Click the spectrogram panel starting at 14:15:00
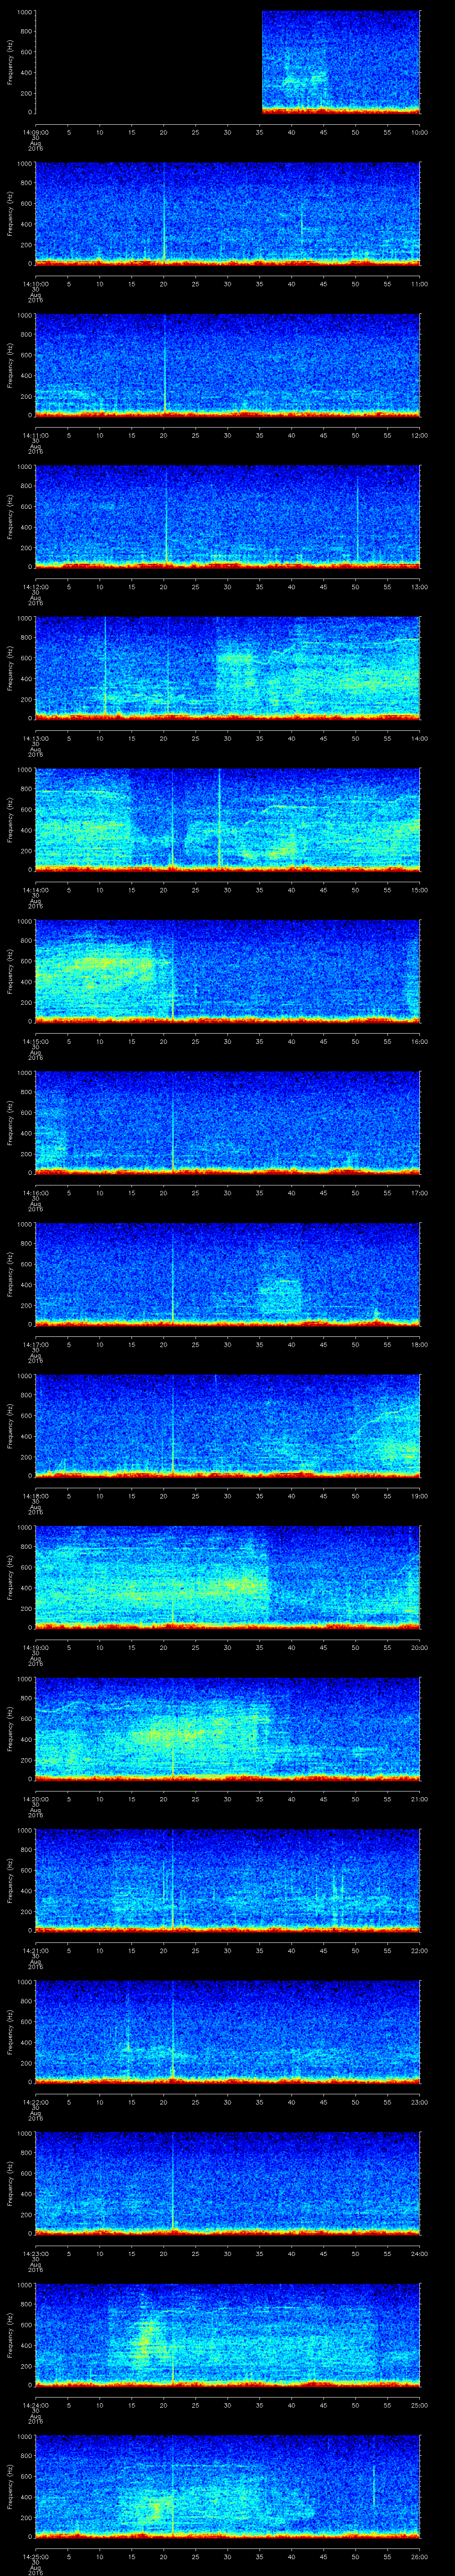This screenshot has height=2576, width=455. coord(228,971)
